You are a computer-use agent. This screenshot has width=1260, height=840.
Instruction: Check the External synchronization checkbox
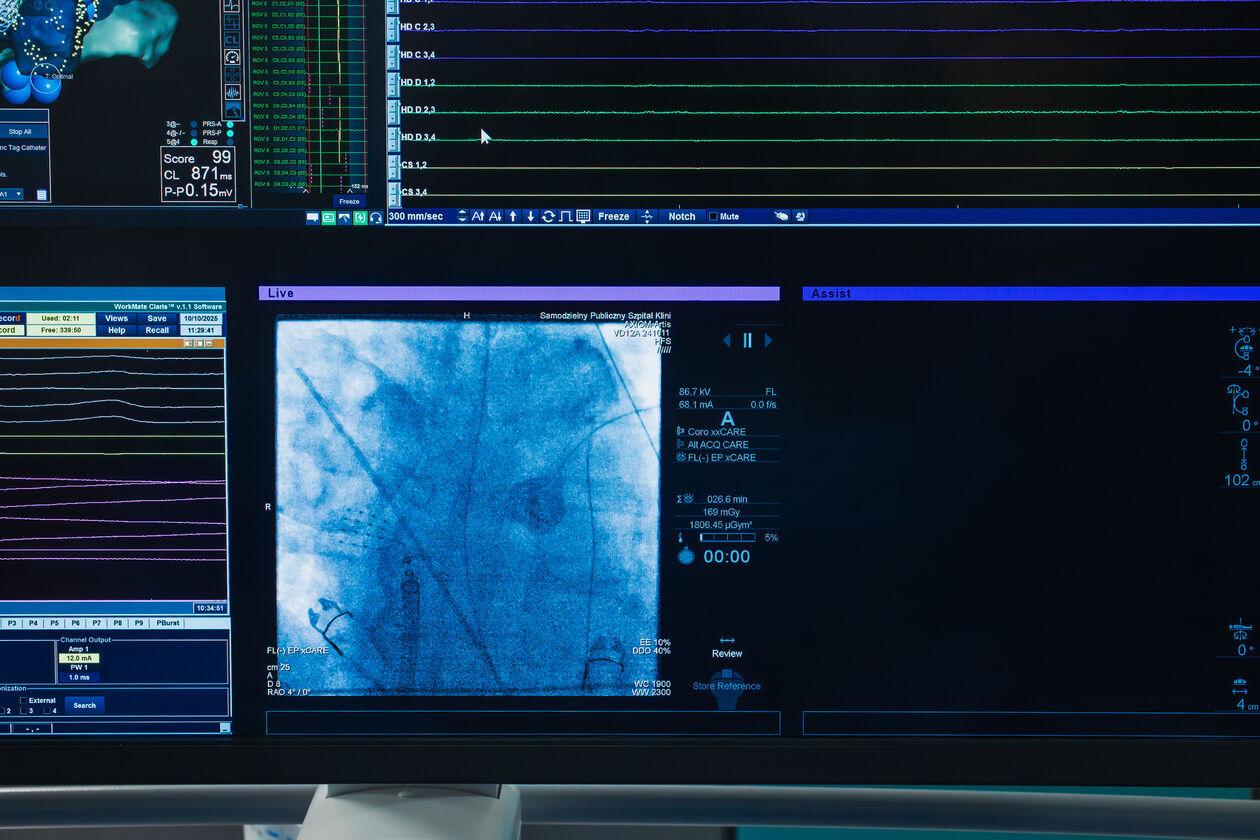(24, 700)
